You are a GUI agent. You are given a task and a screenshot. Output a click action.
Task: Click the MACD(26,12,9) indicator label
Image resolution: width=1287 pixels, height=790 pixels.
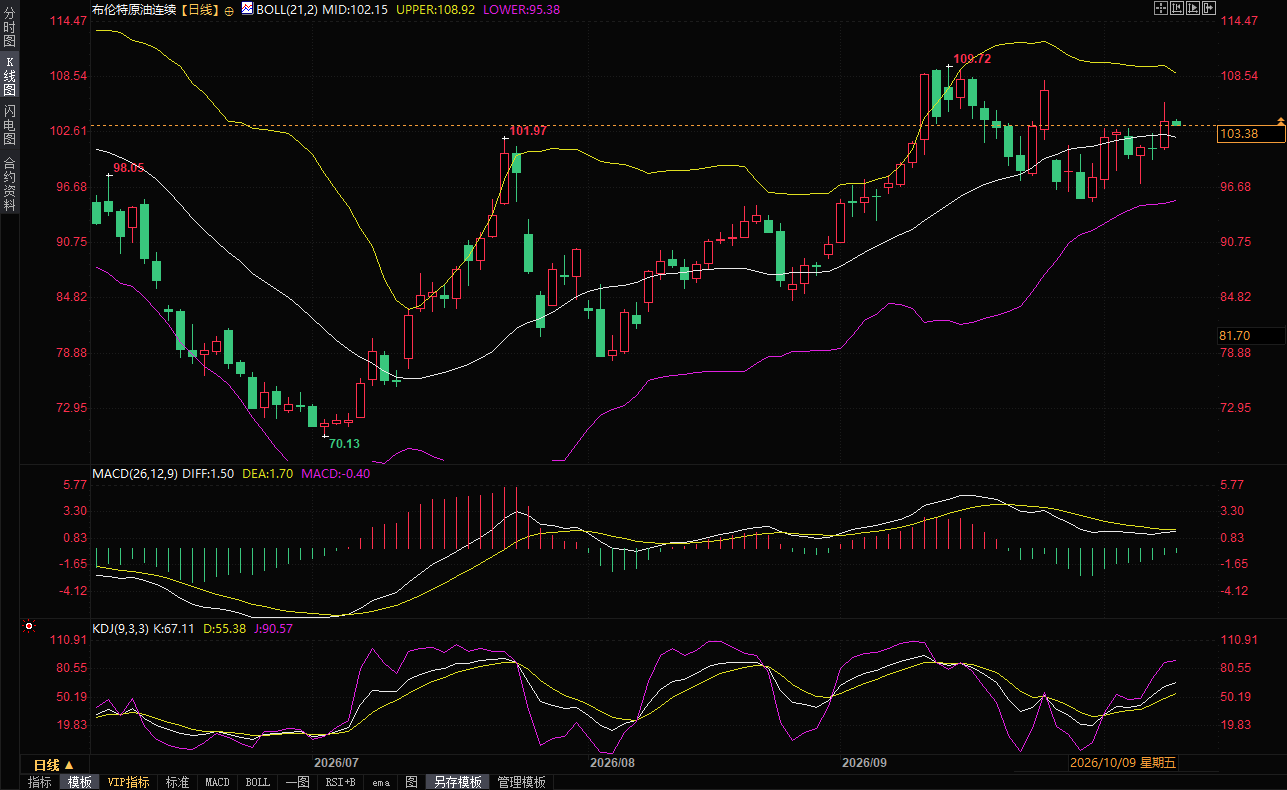point(135,473)
